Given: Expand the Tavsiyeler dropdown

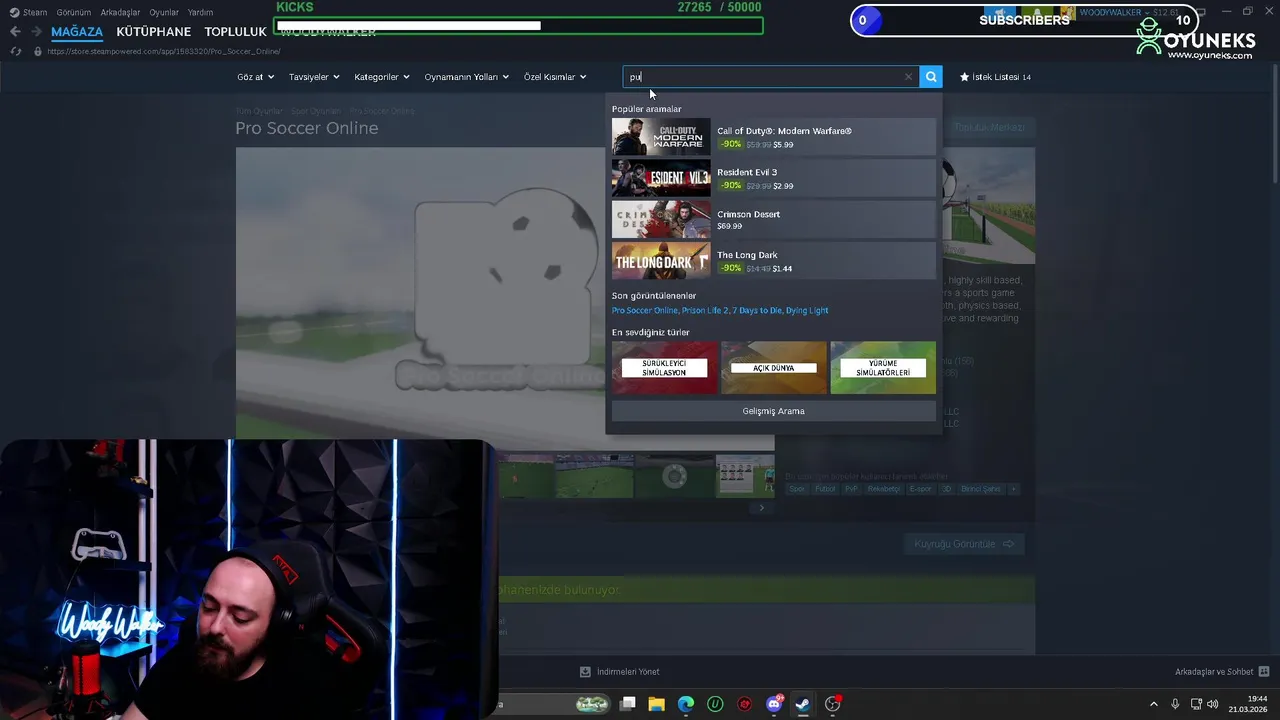Looking at the screenshot, I should click(x=314, y=77).
